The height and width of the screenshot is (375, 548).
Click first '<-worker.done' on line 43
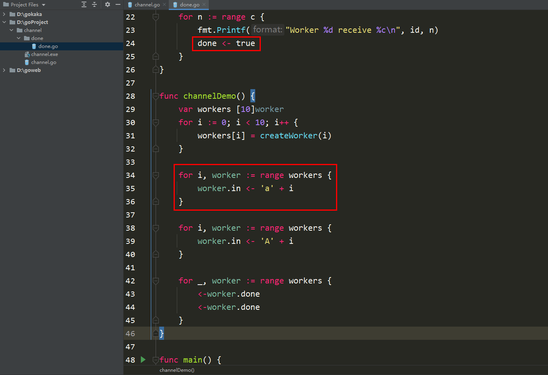pos(229,294)
